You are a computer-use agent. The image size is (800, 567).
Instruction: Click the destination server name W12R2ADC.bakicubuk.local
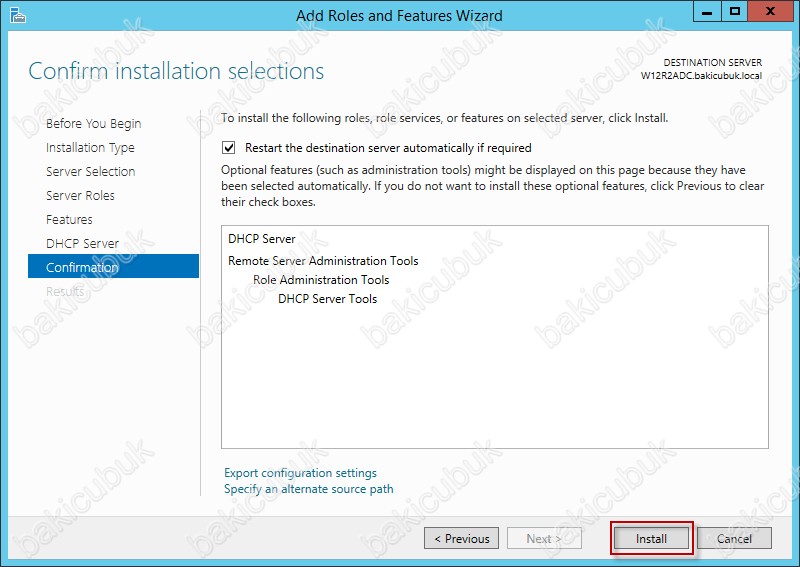(x=702, y=76)
